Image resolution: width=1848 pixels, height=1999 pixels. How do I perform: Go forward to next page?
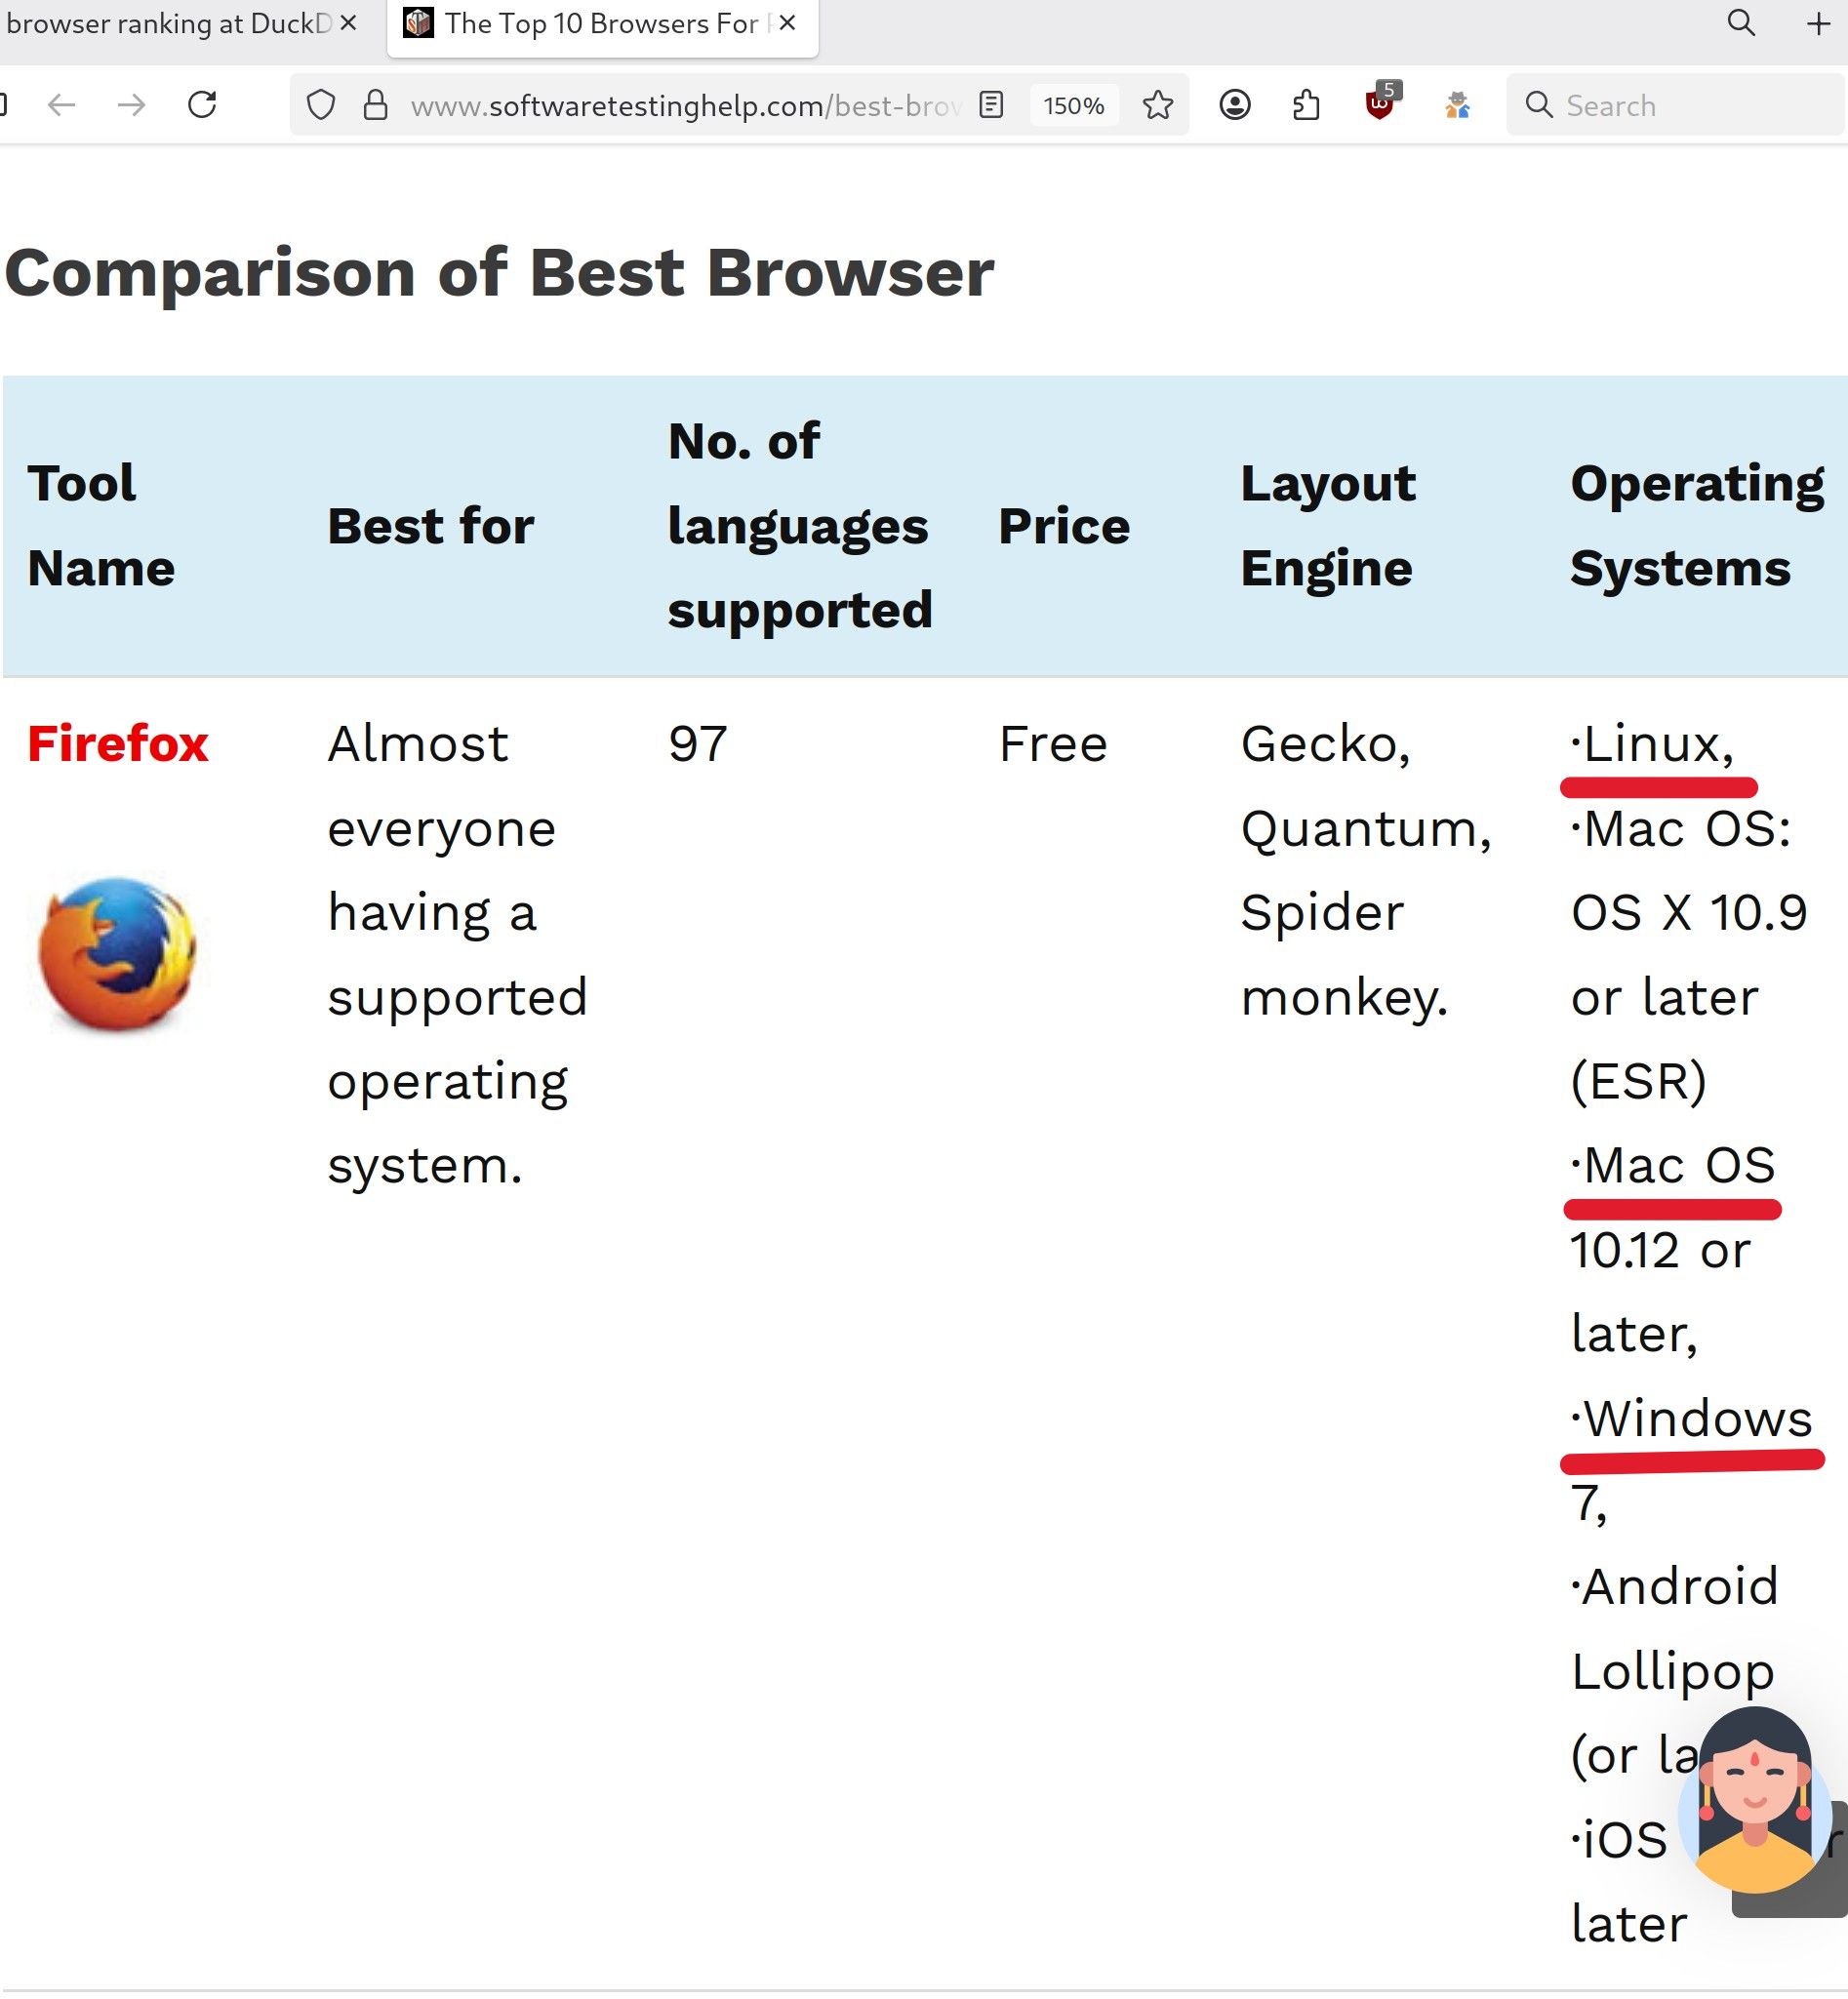click(131, 105)
